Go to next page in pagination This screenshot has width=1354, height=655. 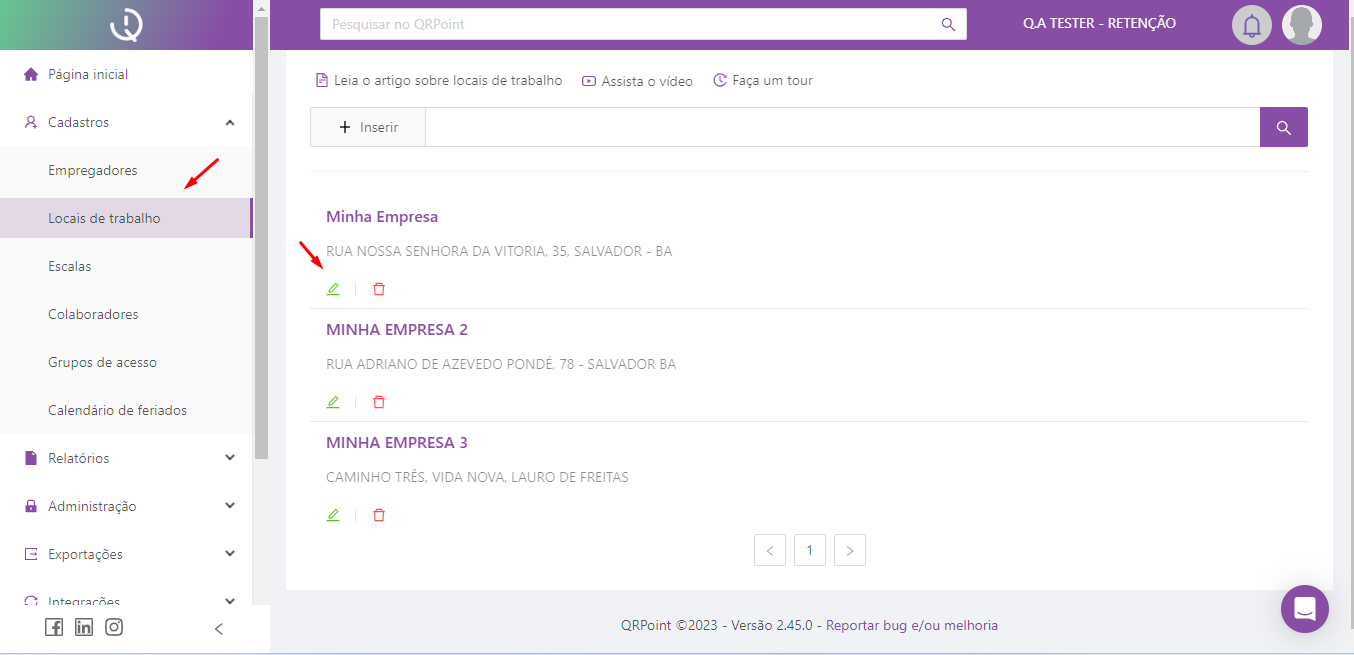849,550
